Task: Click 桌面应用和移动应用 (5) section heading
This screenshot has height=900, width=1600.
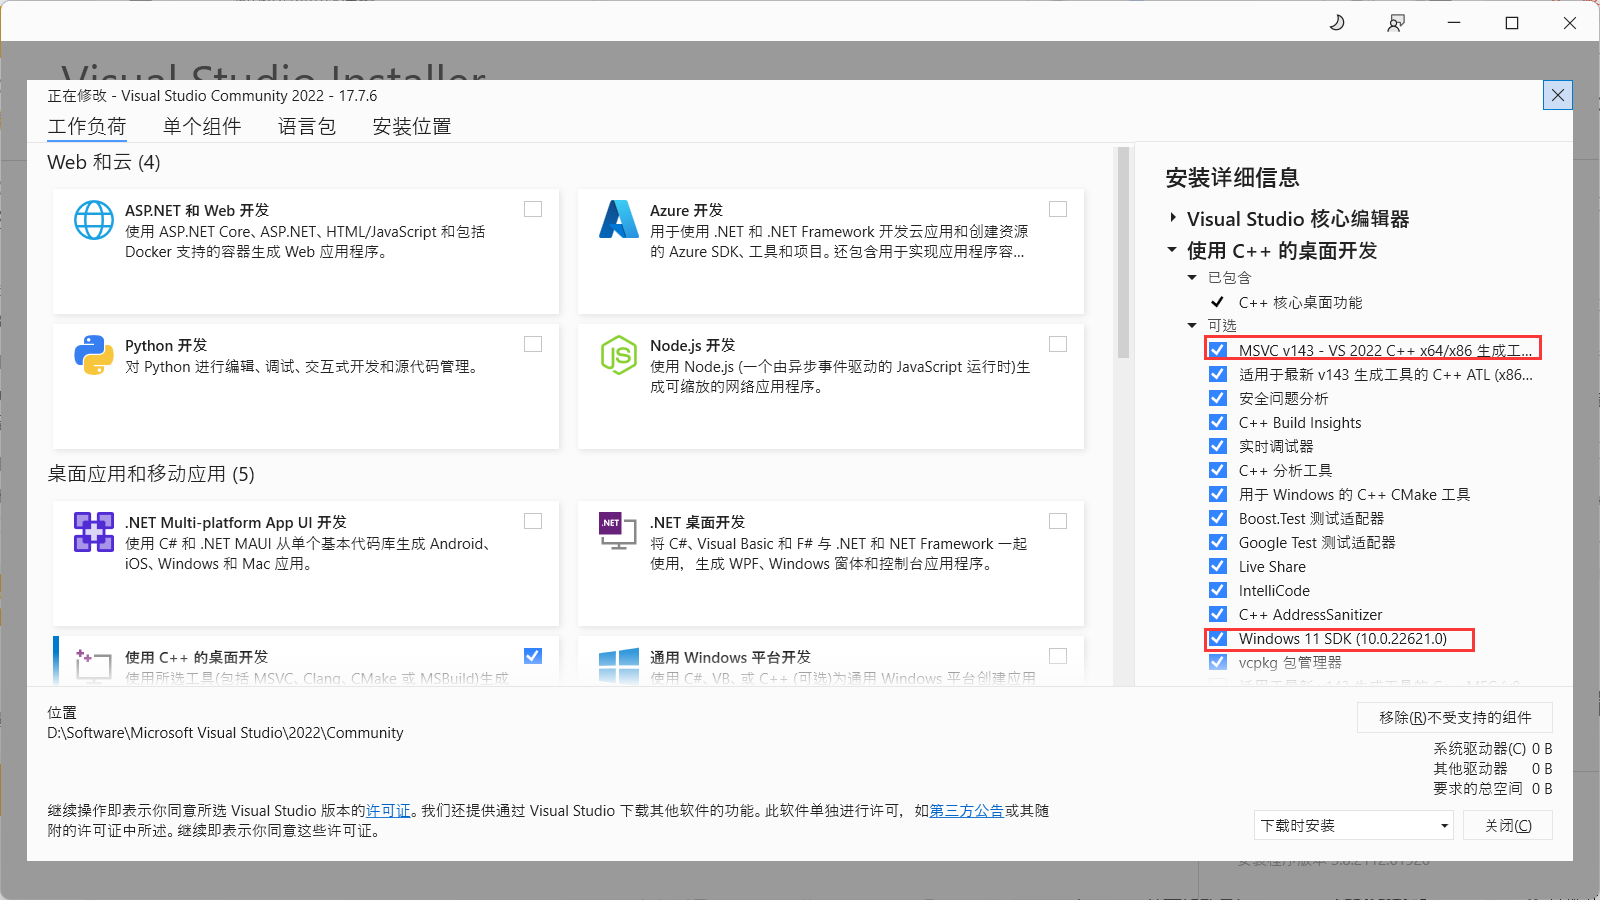Action: (x=151, y=474)
